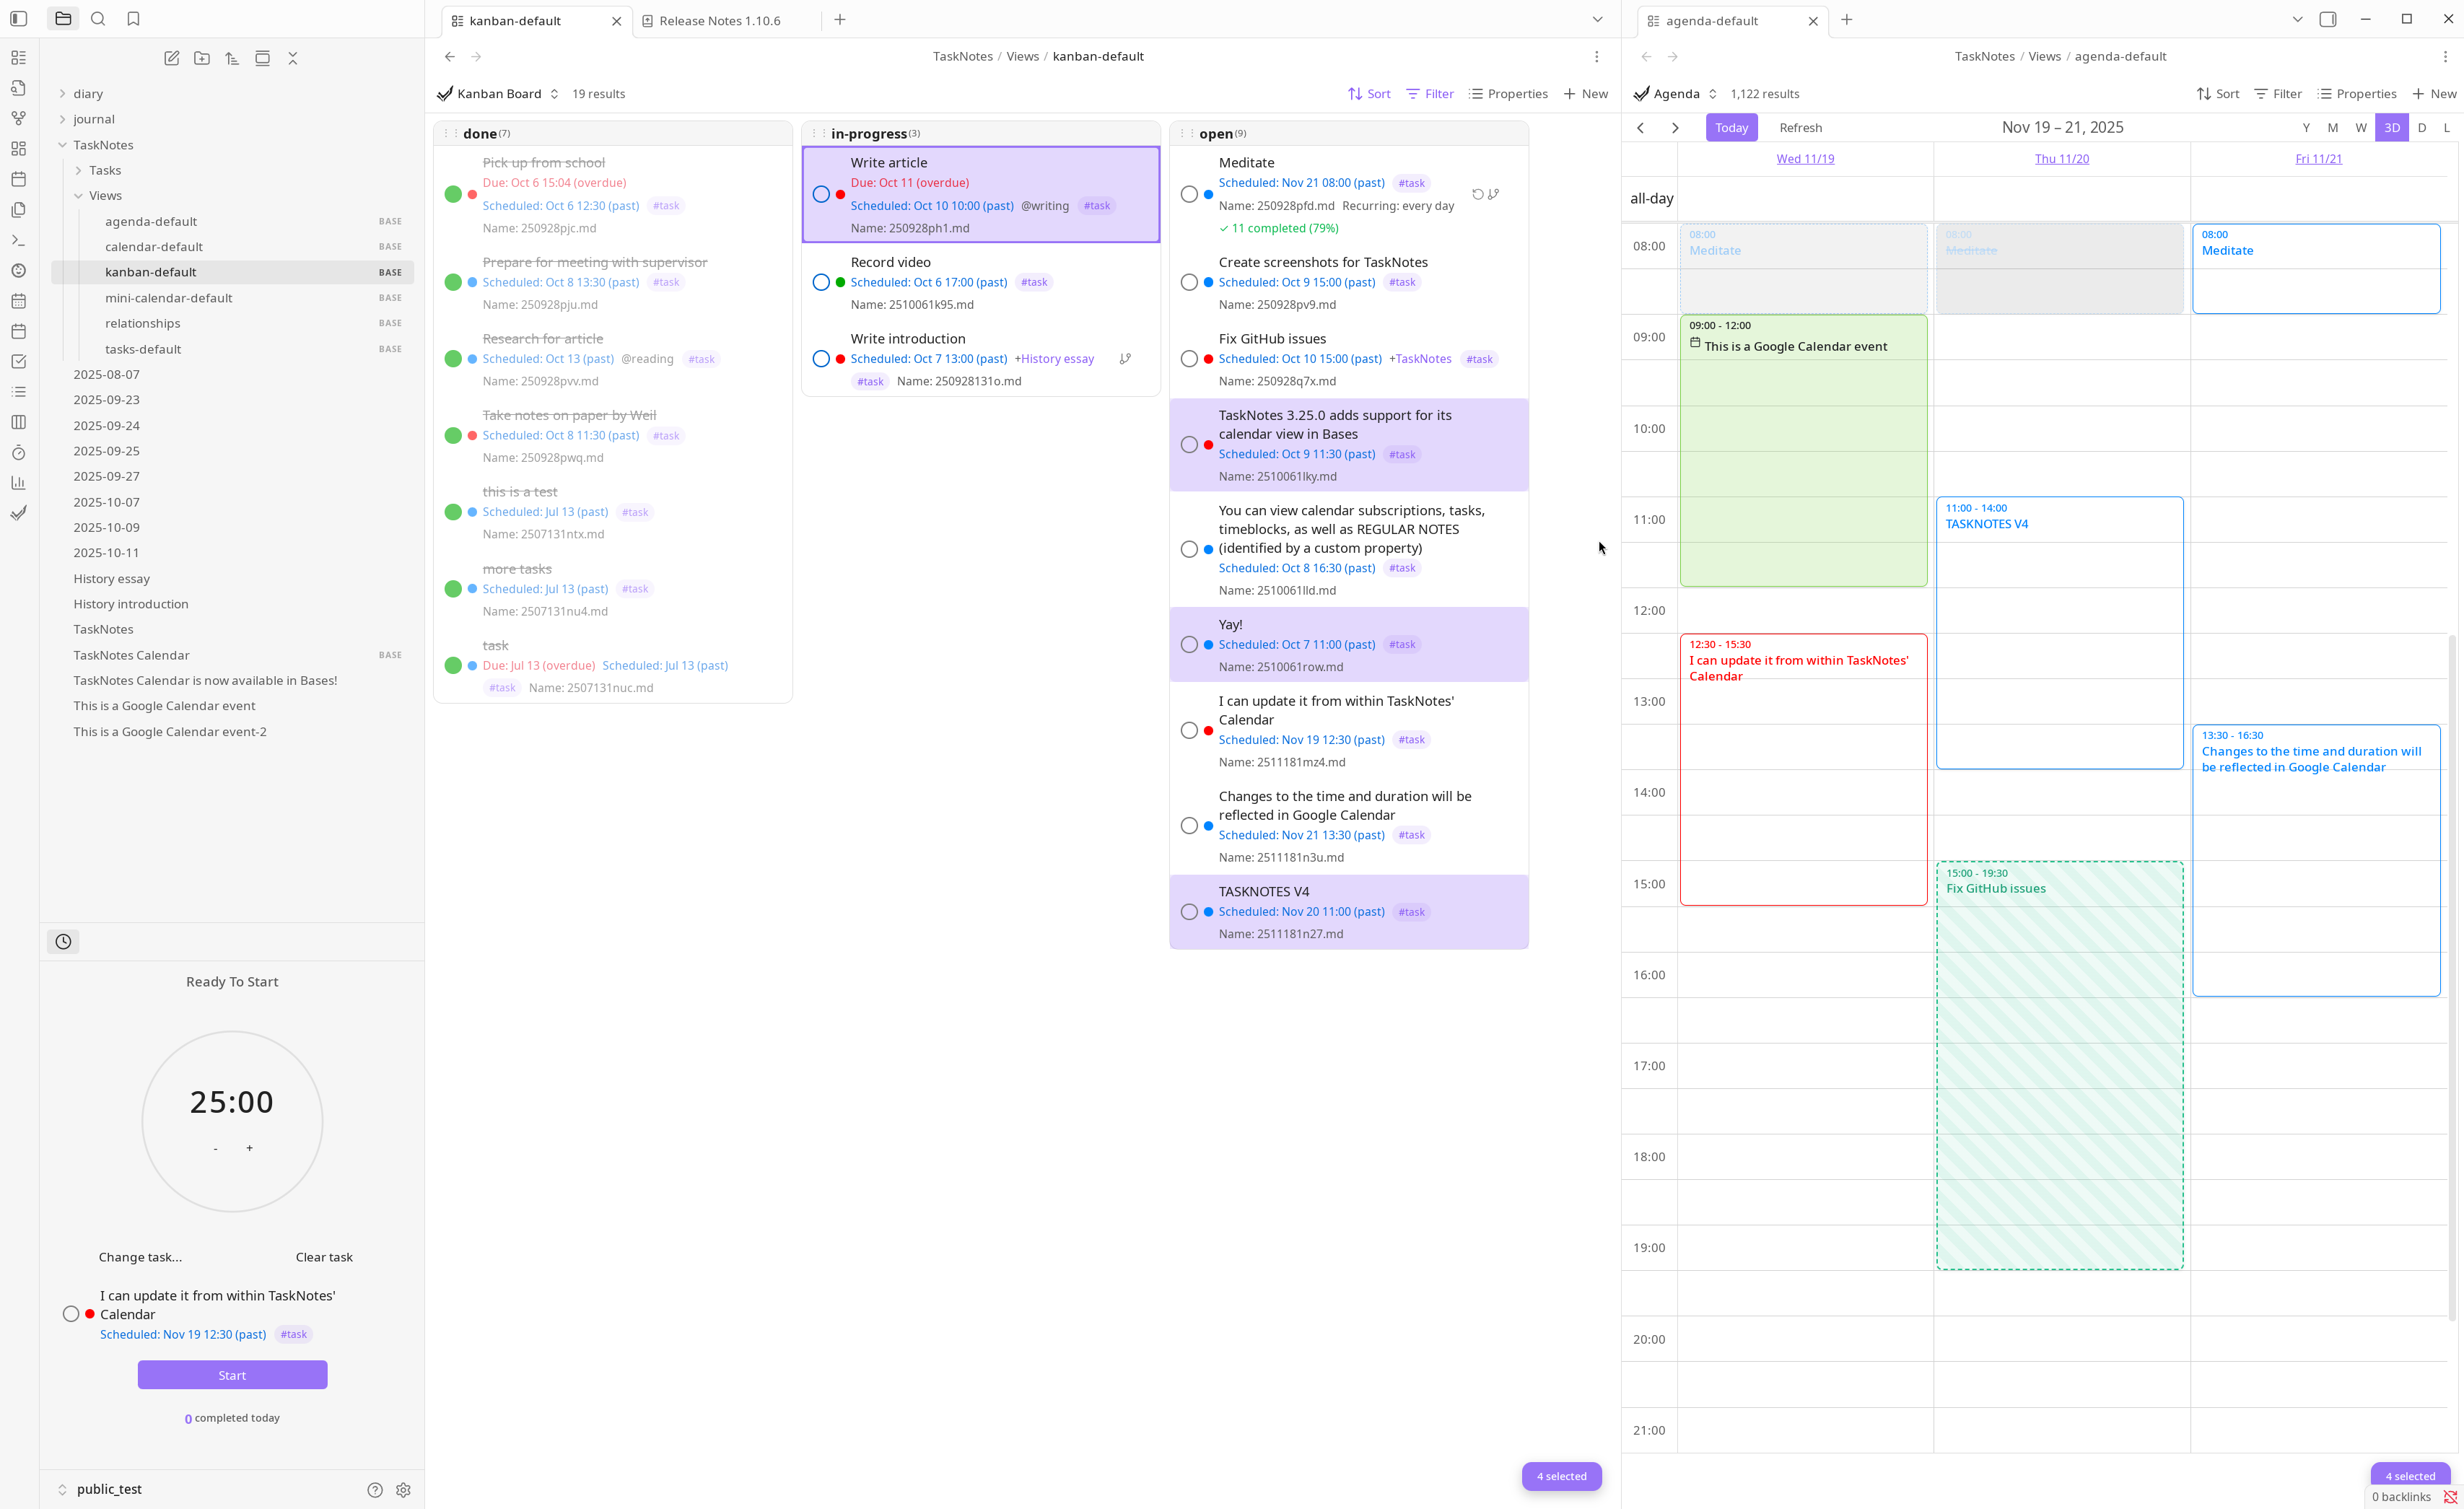Decrease the Pomodoro duration with the minus control
2464x1509 pixels.
[215, 1148]
